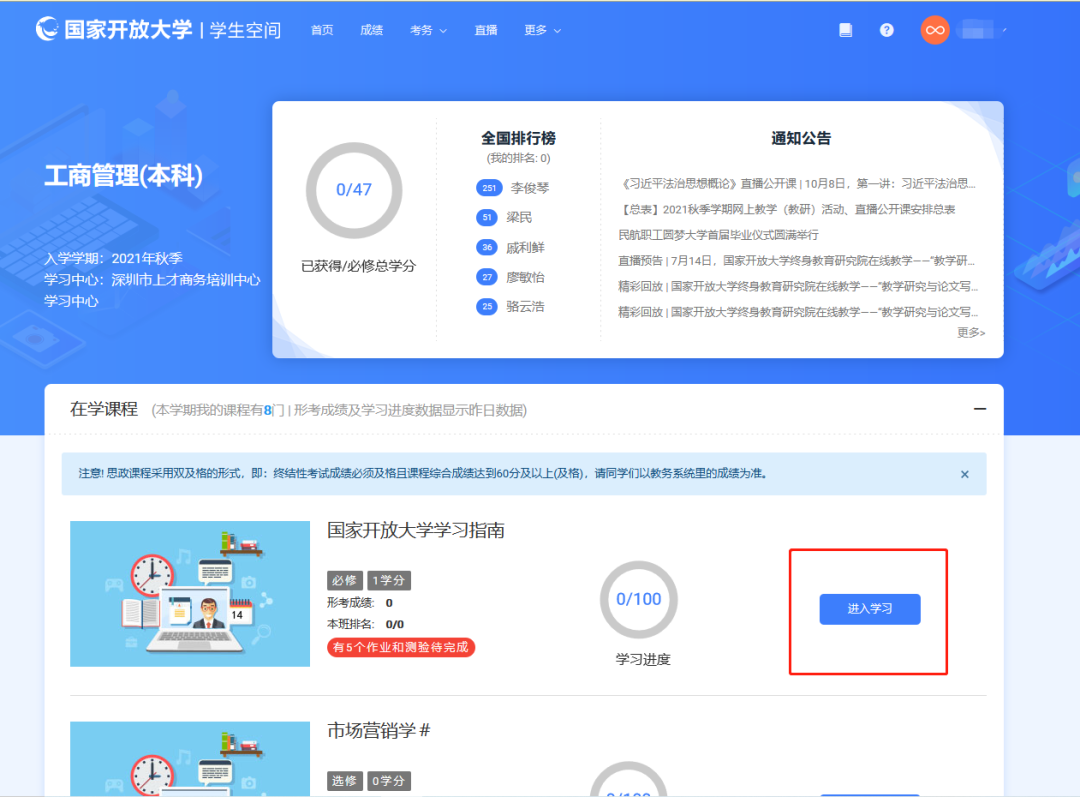Close the blue 思政课程 notice banner
Image resolution: width=1080 pixels, height=797 pixels.
(x=964, y=474)
